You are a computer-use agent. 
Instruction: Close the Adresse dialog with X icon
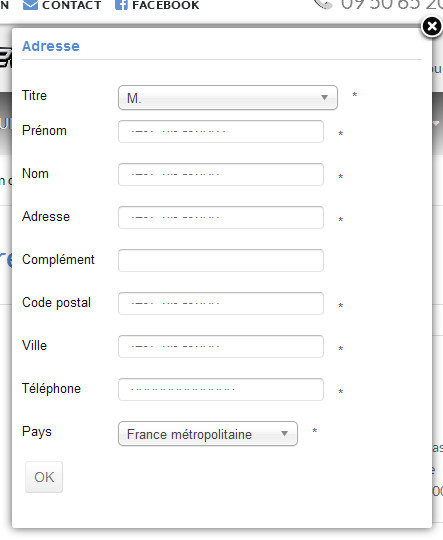click(432, 27)
